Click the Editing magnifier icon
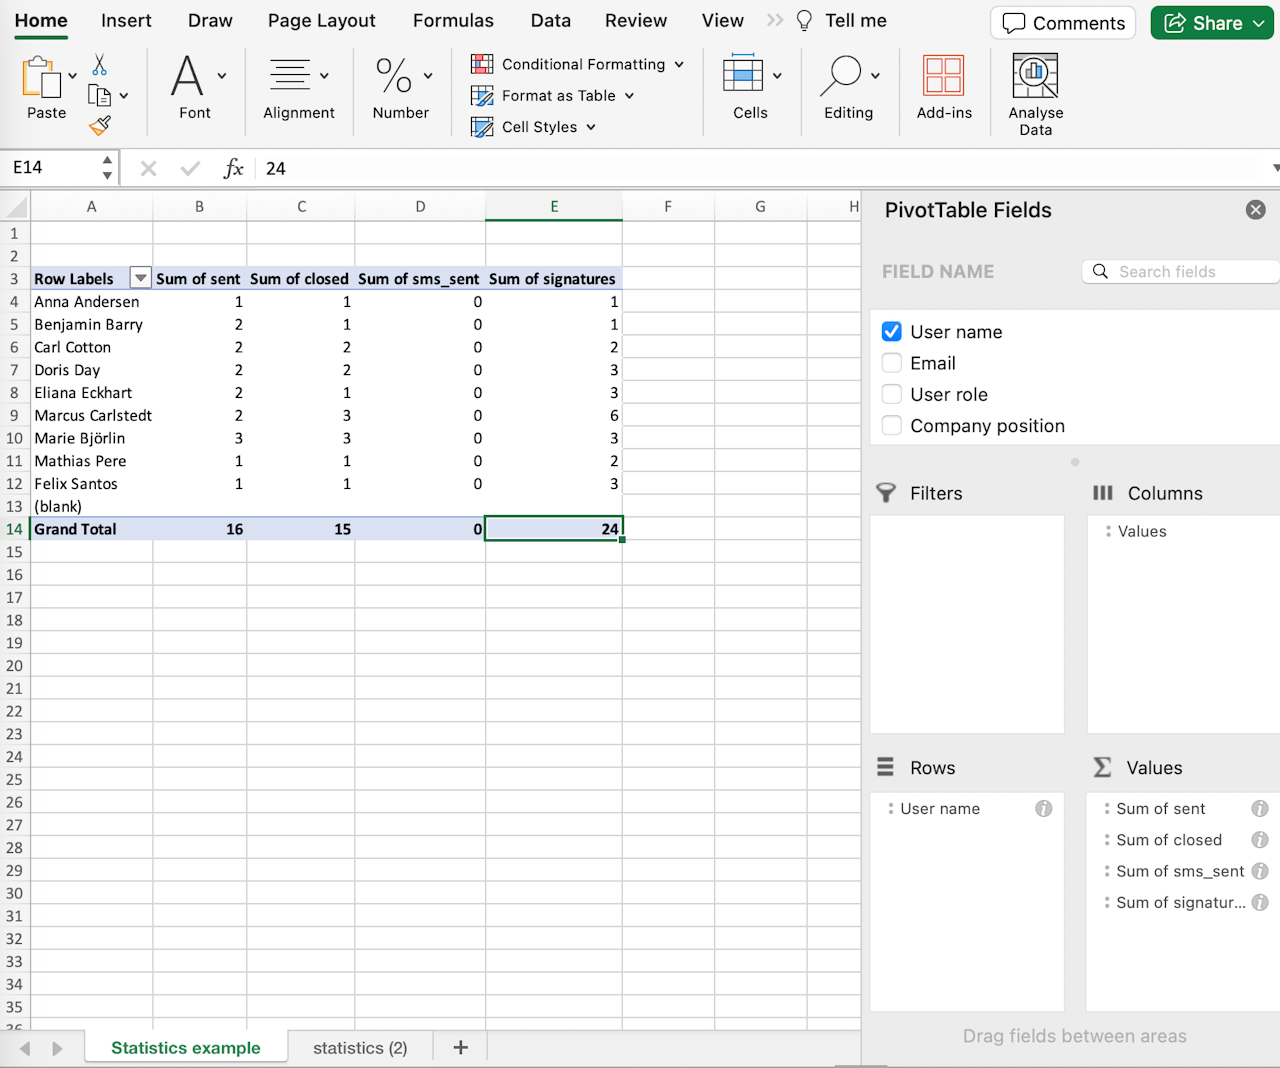The height and width of the screenshot is (1068, 1280). click(x=841, y=76)
